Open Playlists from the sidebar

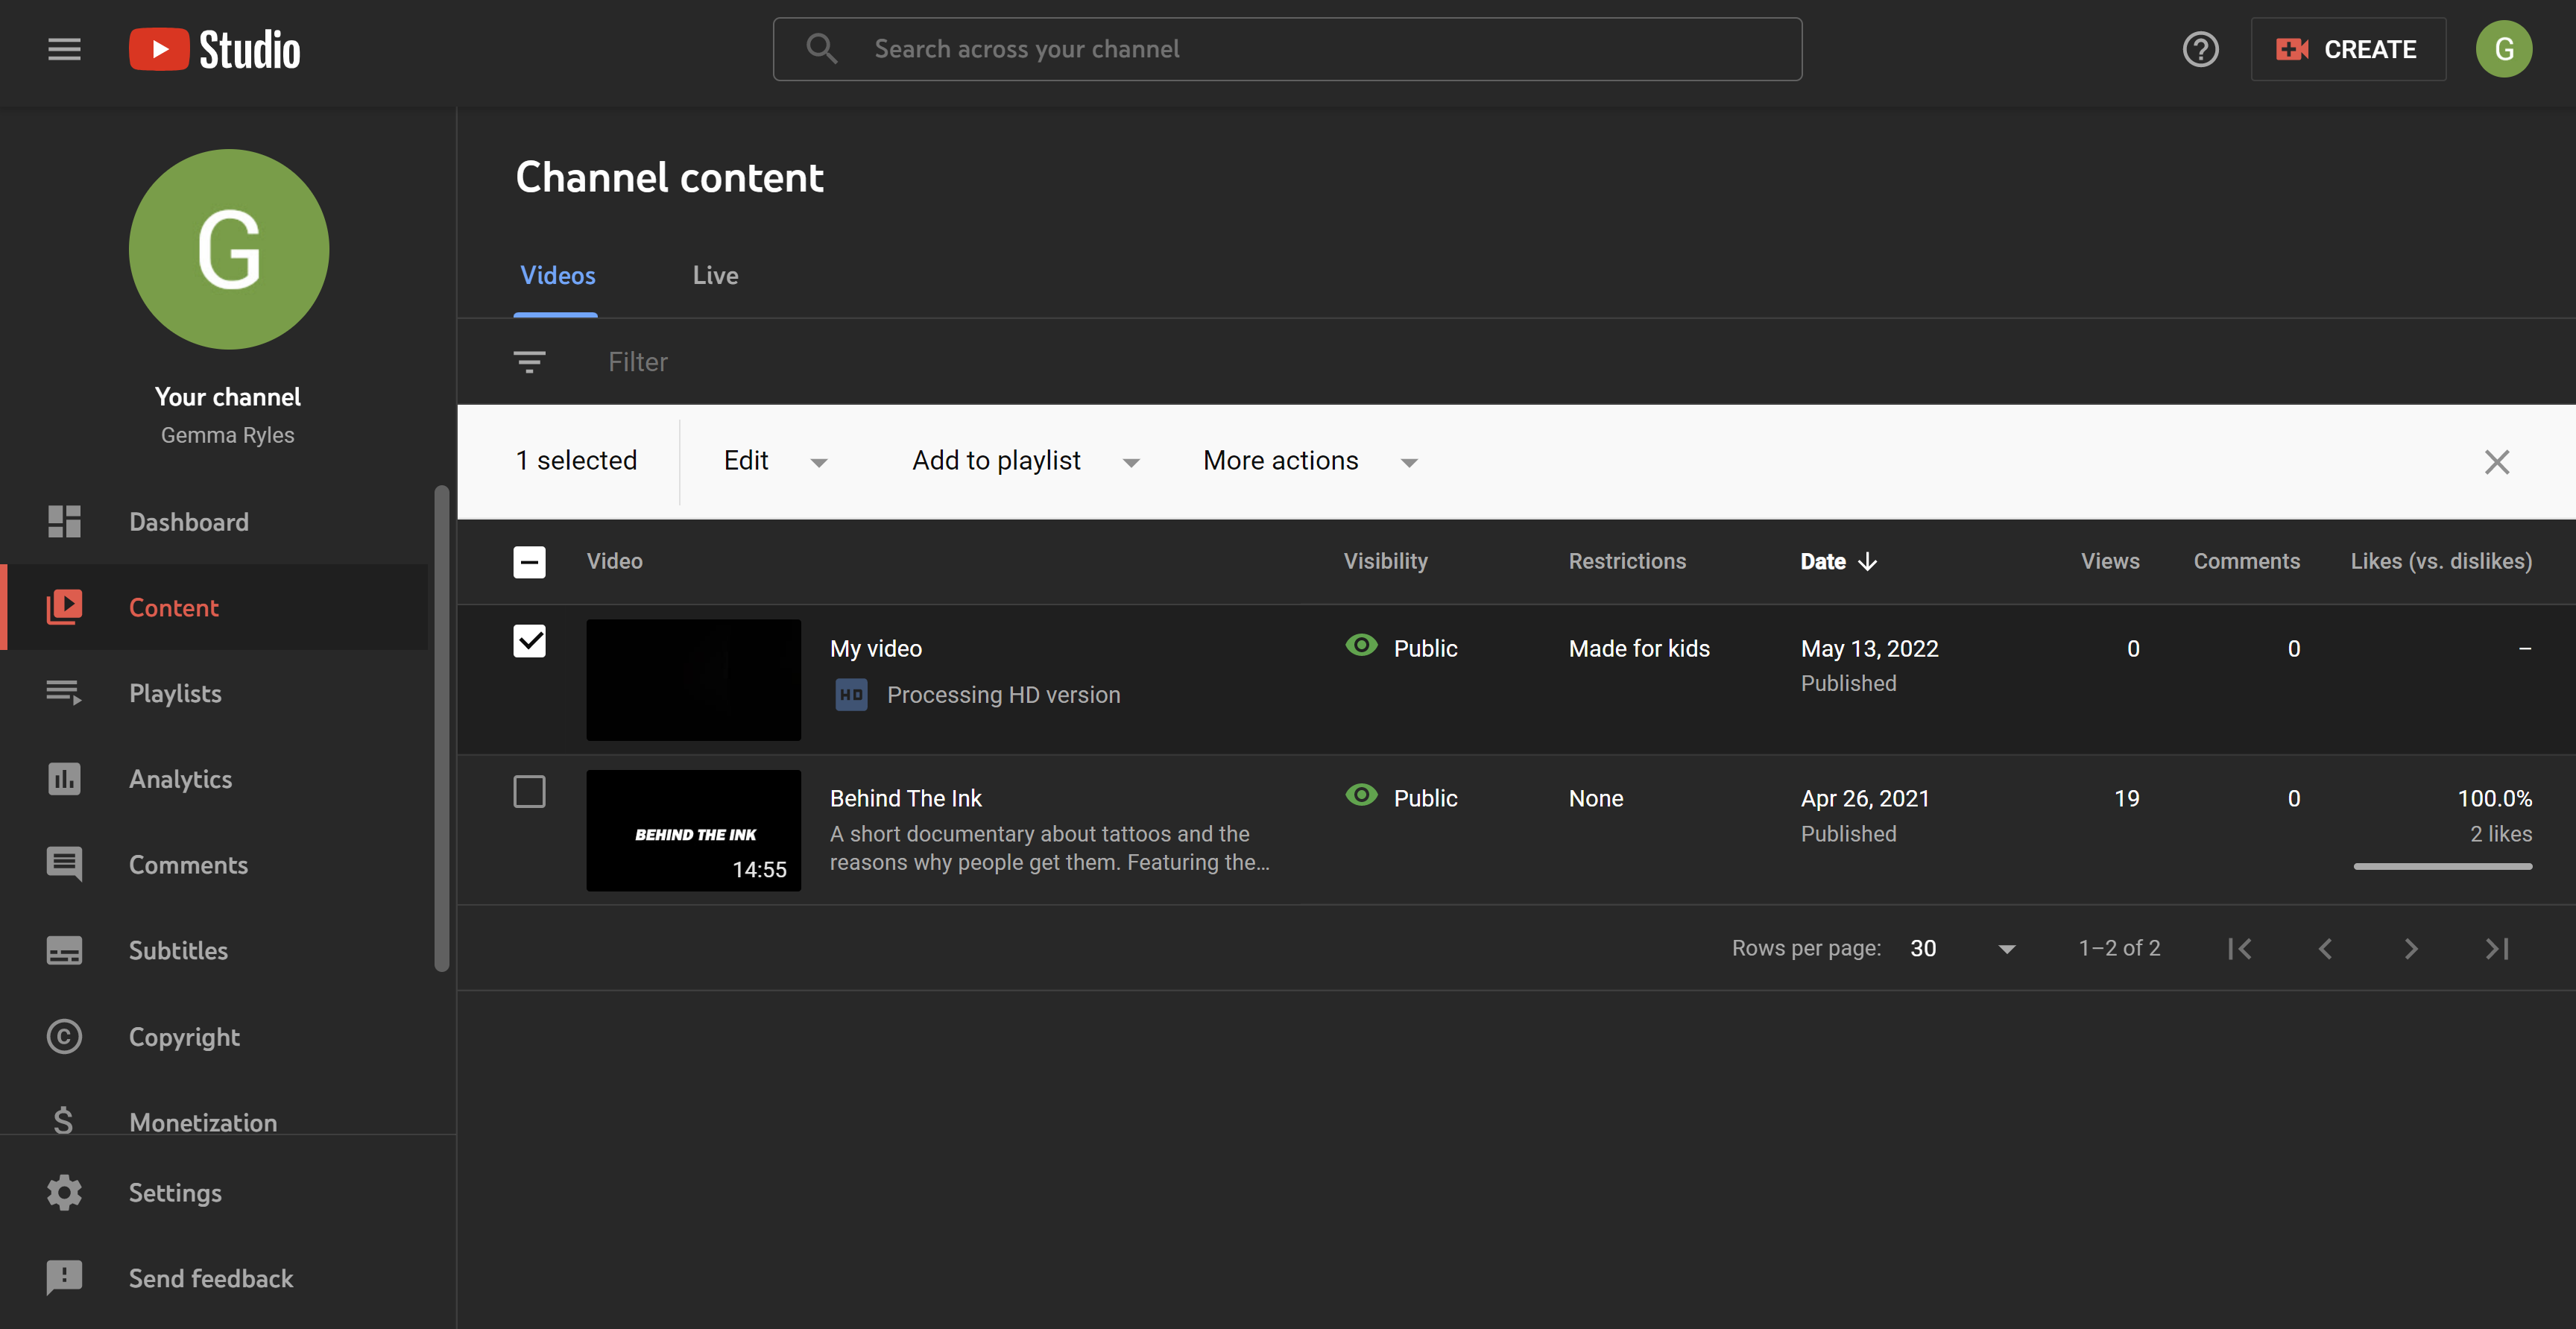tap(214, 693)
